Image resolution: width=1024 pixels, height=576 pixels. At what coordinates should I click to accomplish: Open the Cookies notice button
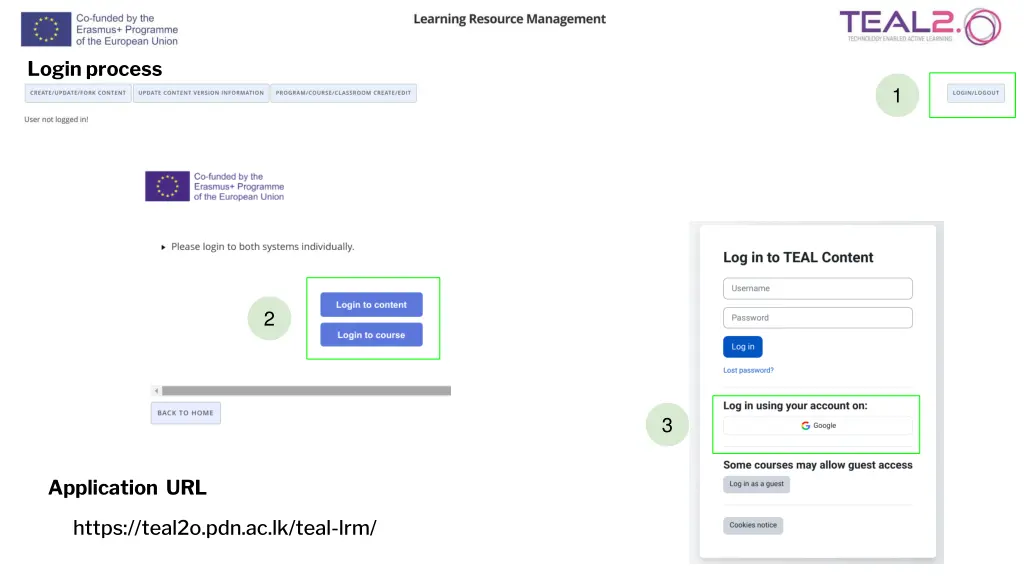pyautogui.click(x=753, y=525)
